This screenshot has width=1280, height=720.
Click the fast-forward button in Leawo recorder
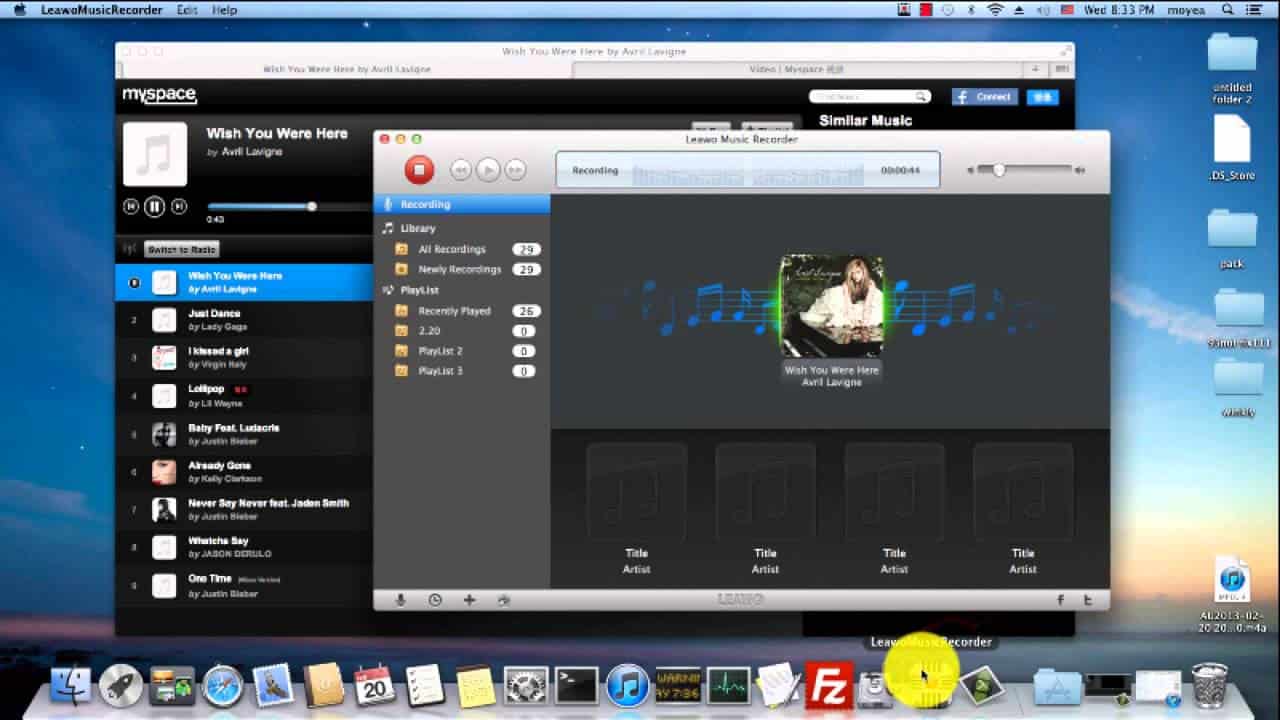pyautogui.click(x=515, y=170)
